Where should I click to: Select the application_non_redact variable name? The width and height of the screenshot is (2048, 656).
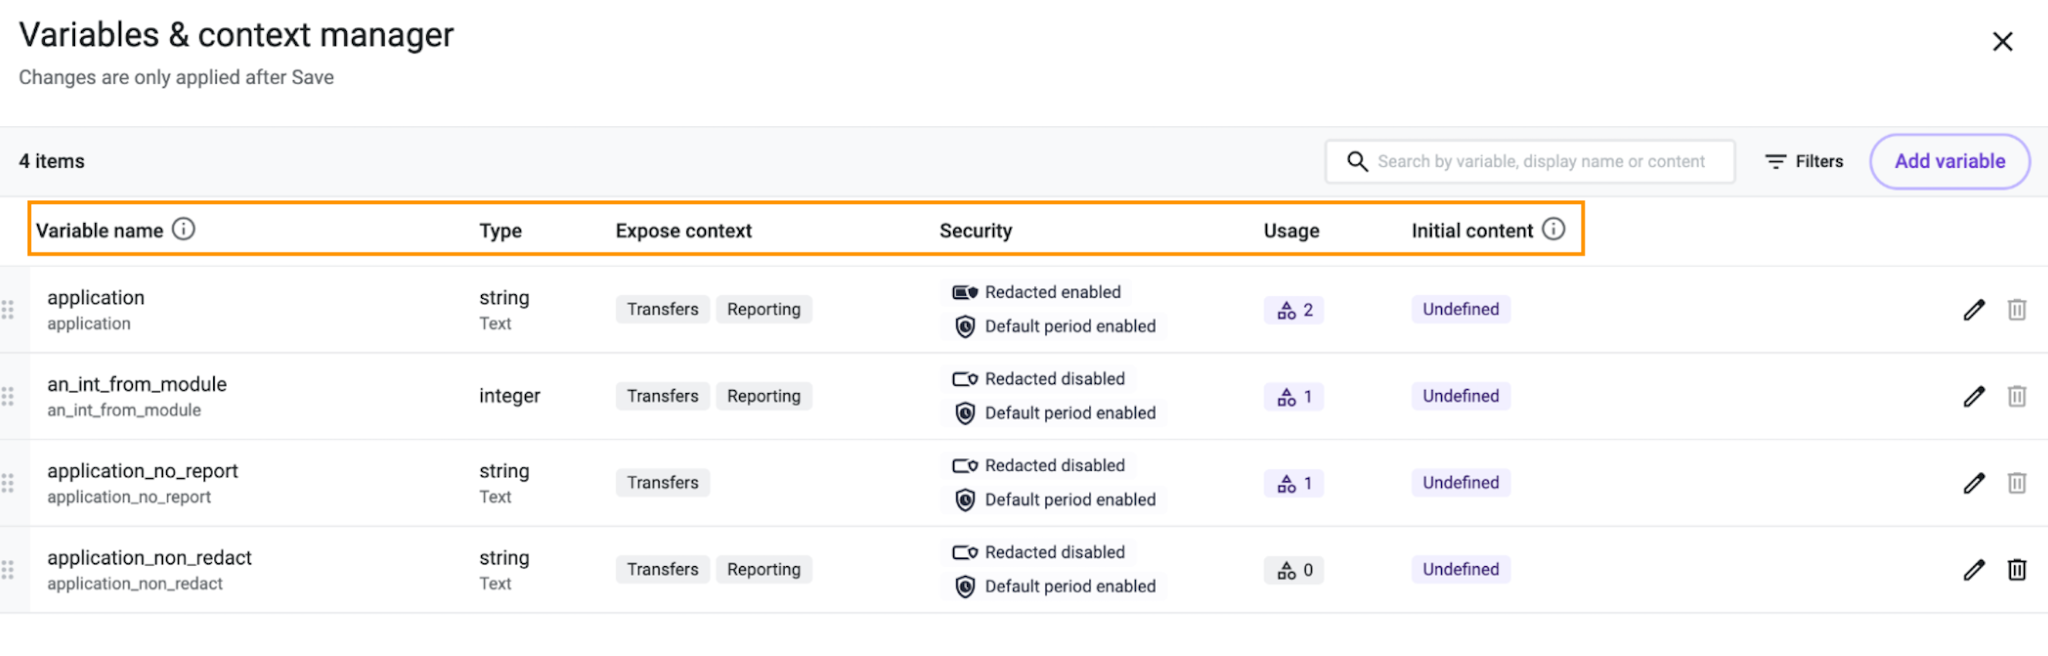click(149, 558)
